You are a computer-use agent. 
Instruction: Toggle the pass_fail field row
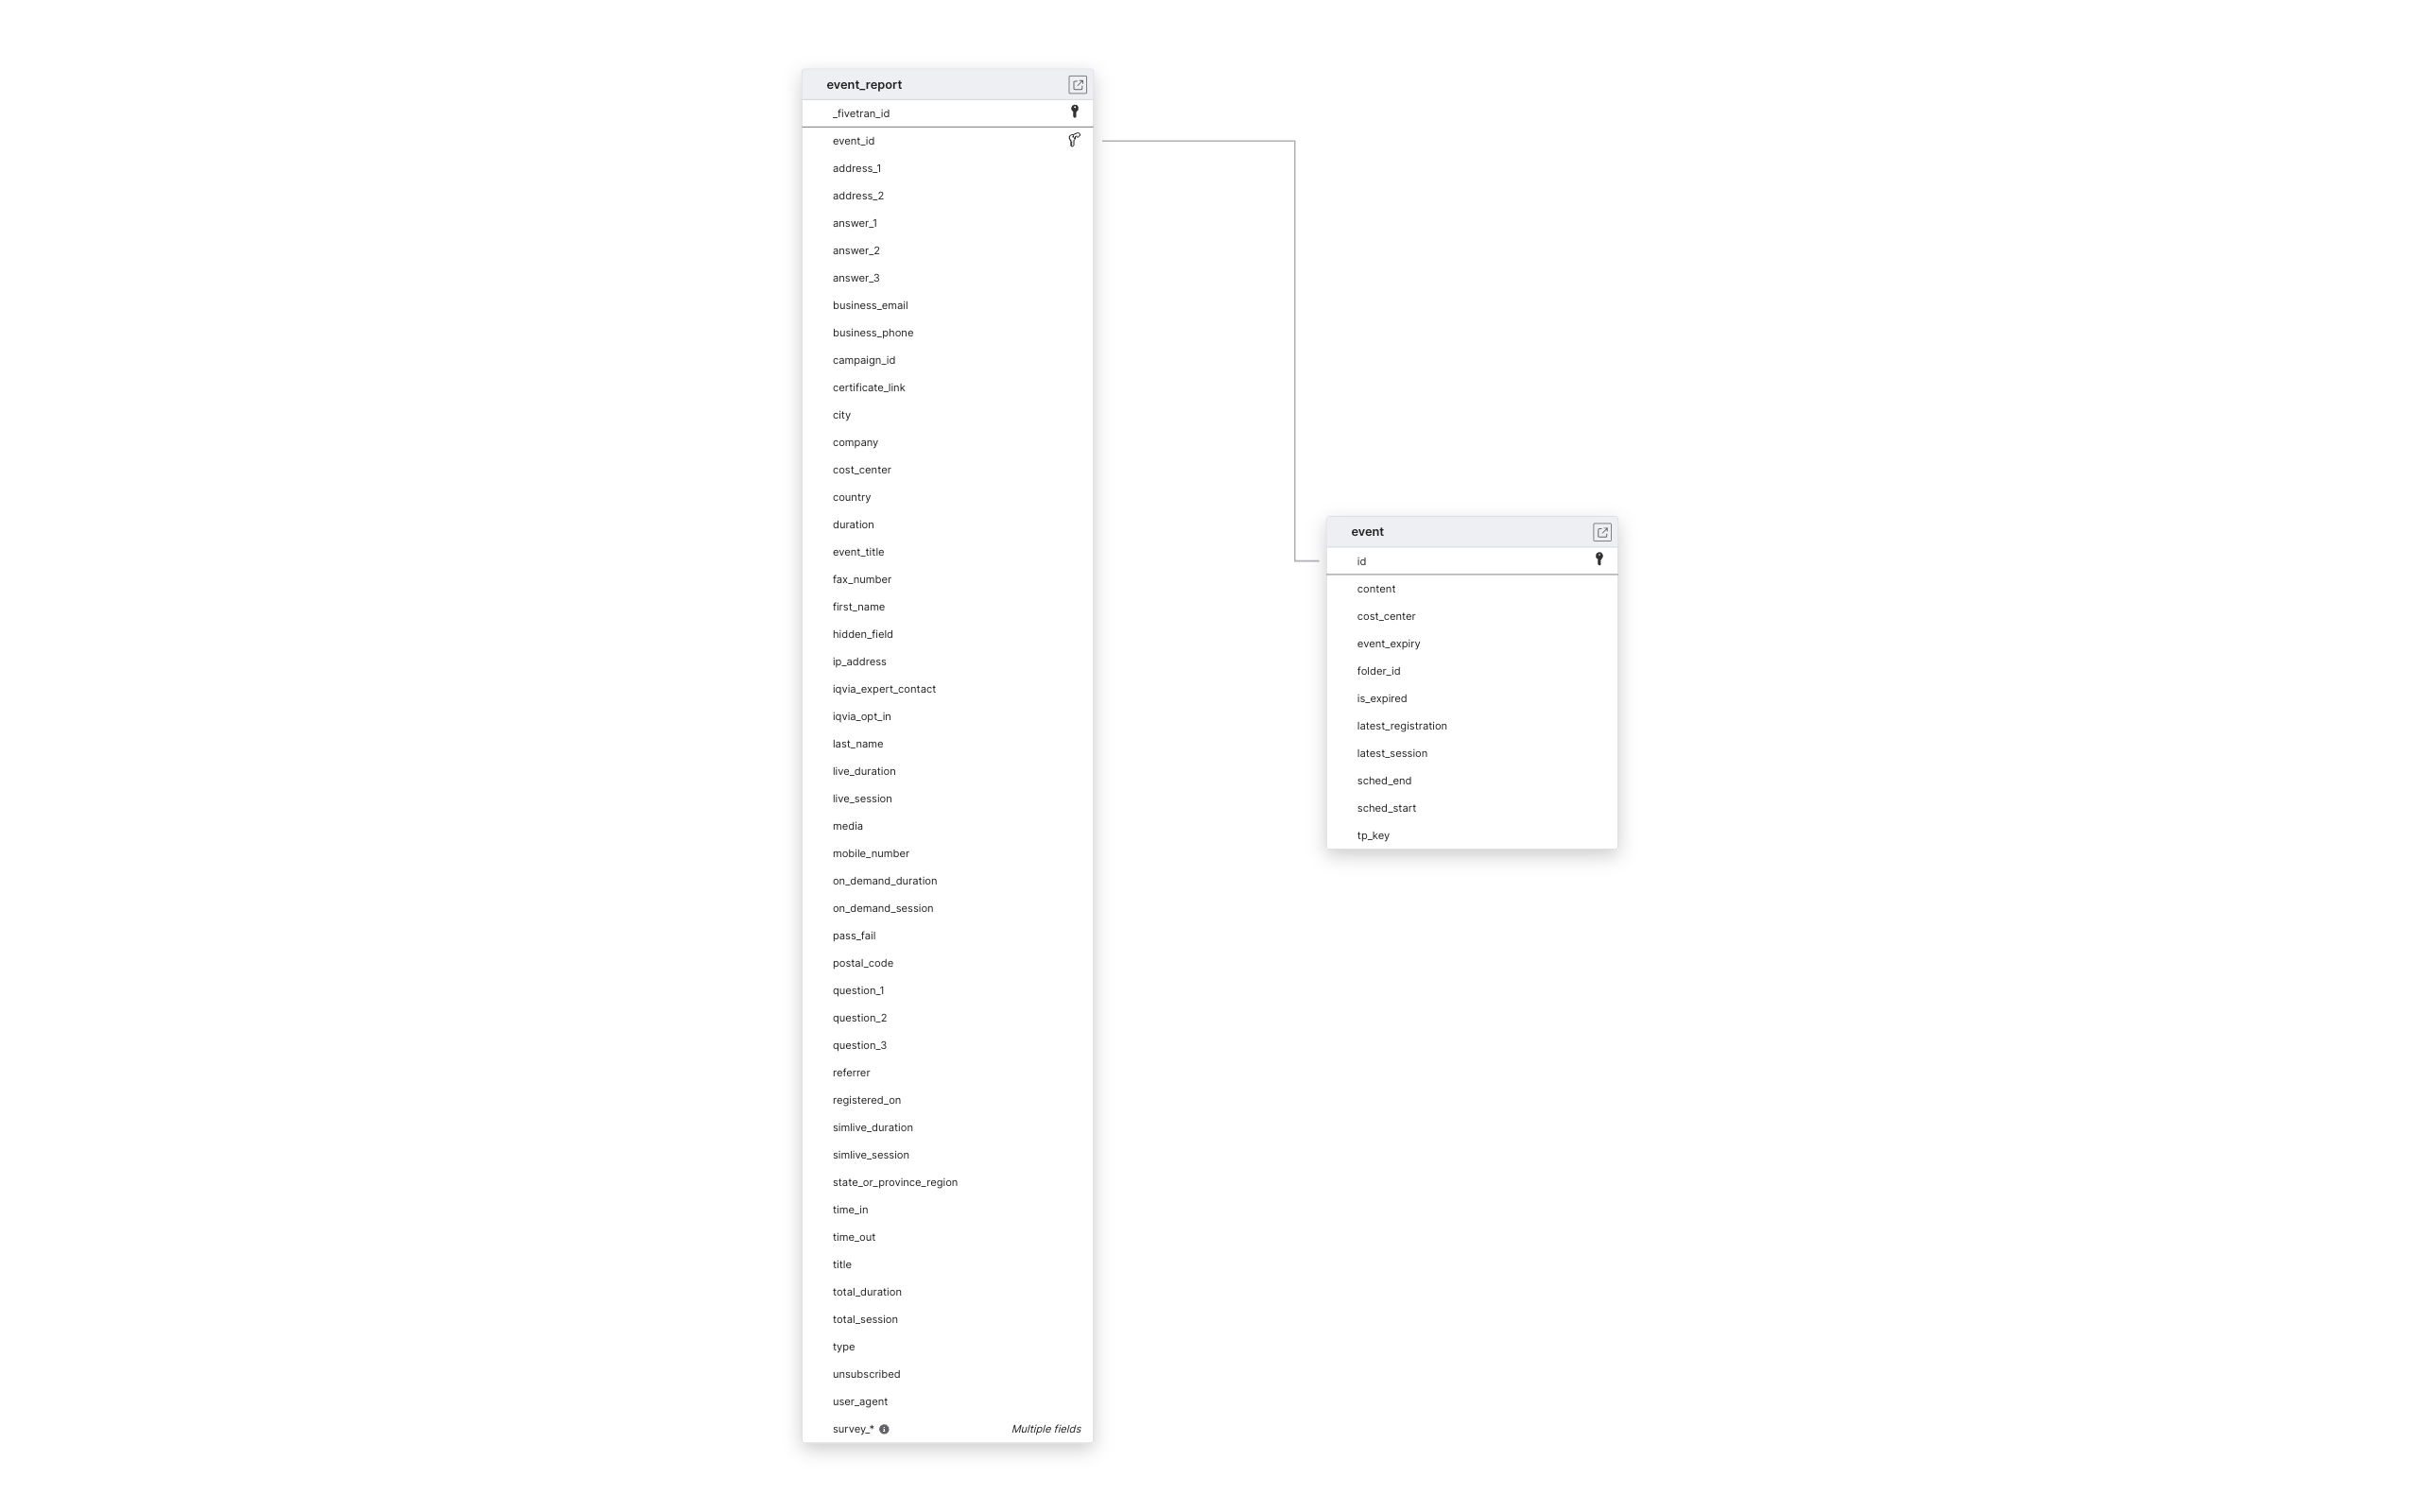[949, 936]
